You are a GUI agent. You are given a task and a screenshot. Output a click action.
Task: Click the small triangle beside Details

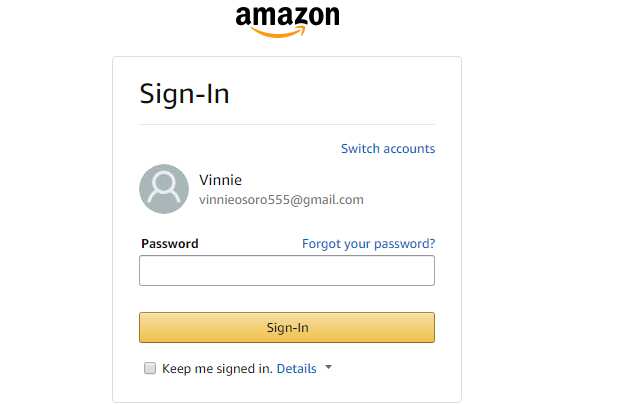(329, 367)
